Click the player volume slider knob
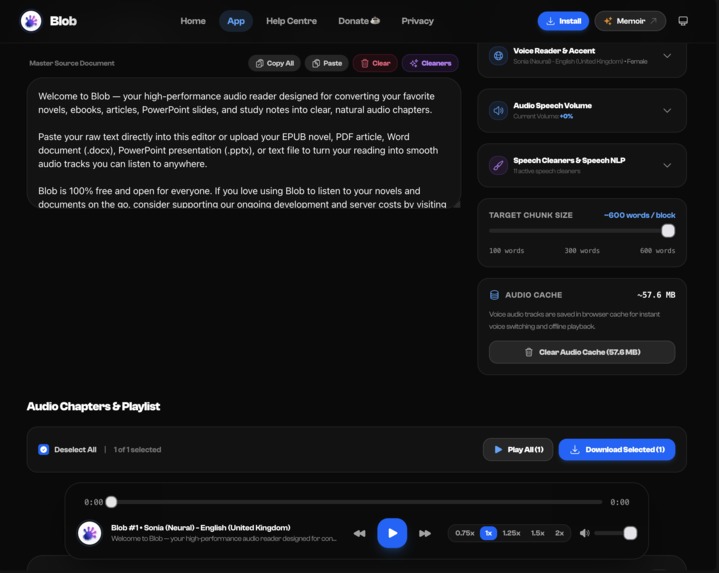This screenshot has width=719, height=573. tap(631, 533)
